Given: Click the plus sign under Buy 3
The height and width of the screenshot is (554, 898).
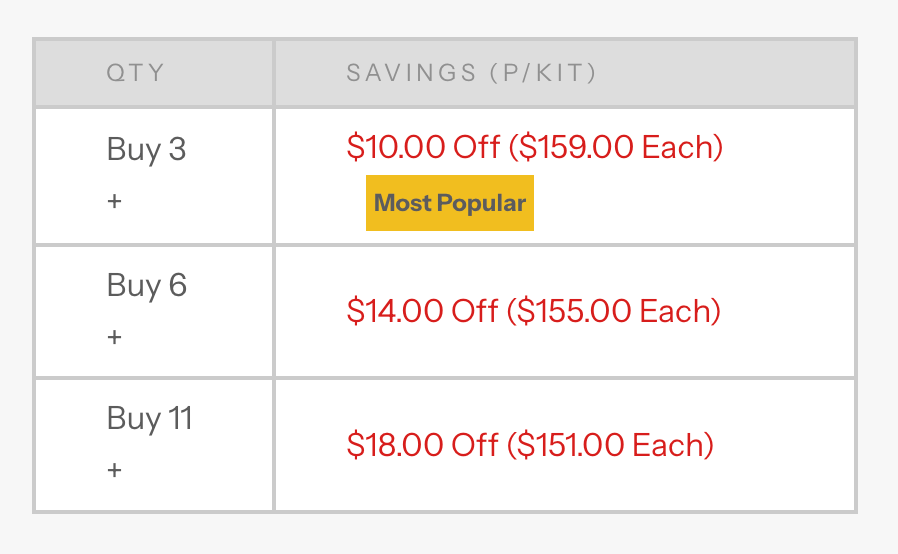Looking at the screenshot, I should [114, 202].
